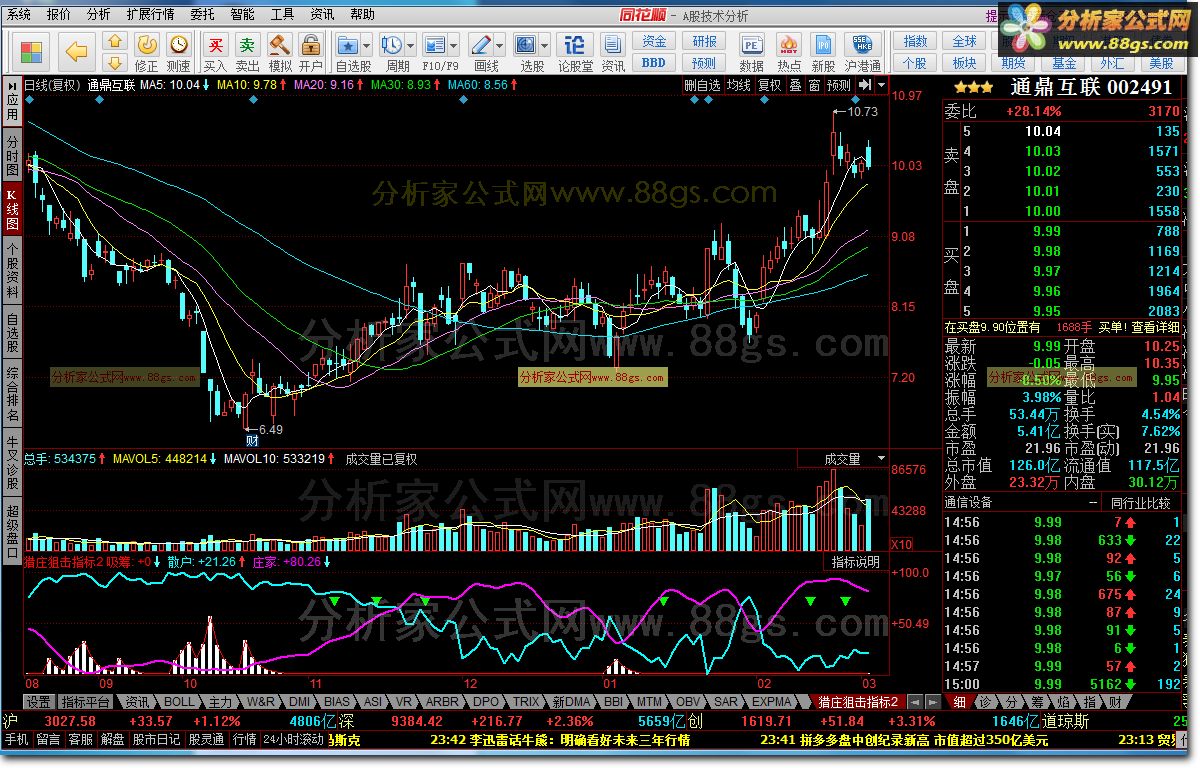
Task: Open the 热点 (hot topics) flame icon
Action: 788,46
